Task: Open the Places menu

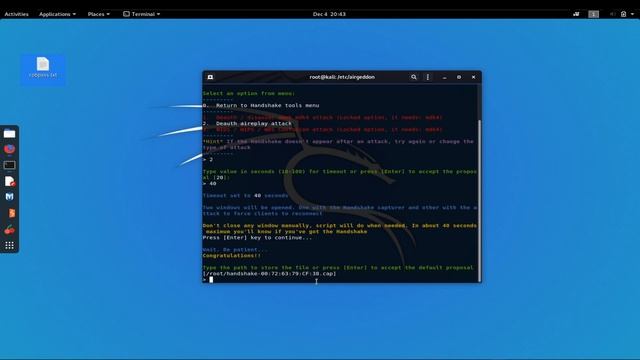Action: pyautogui.click(x=98, y=14)
